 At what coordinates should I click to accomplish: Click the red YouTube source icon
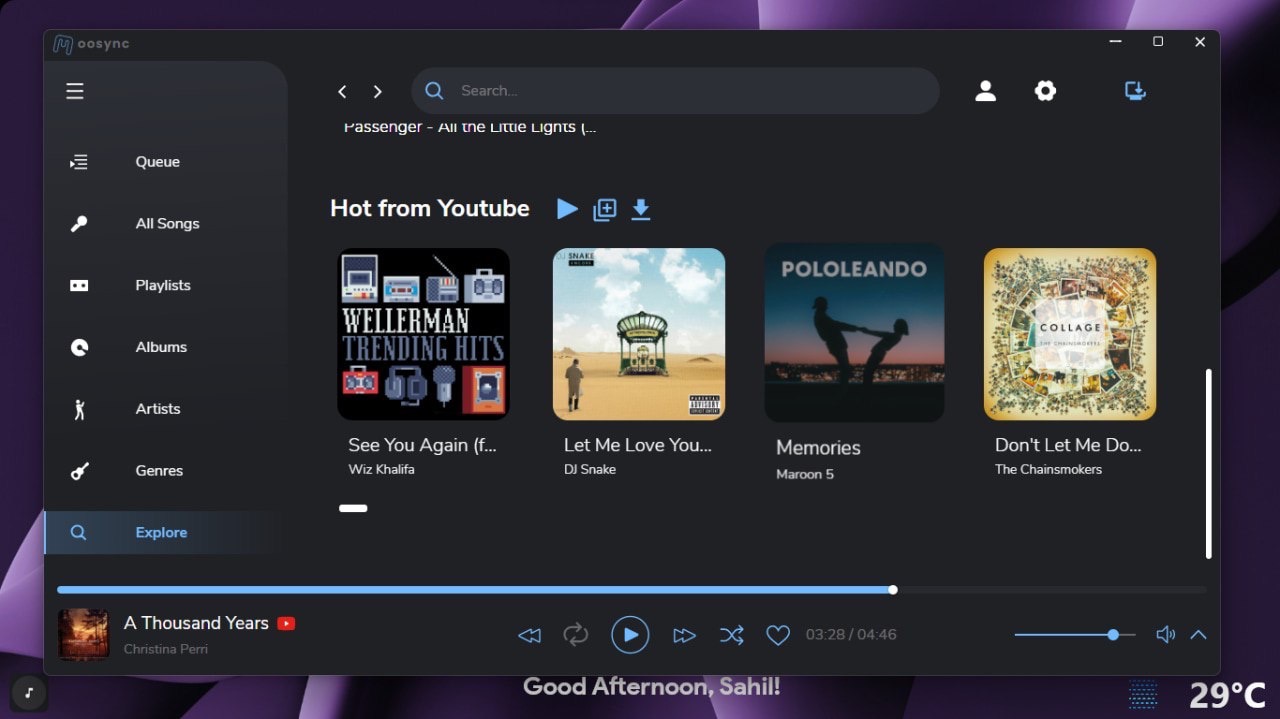286,623
